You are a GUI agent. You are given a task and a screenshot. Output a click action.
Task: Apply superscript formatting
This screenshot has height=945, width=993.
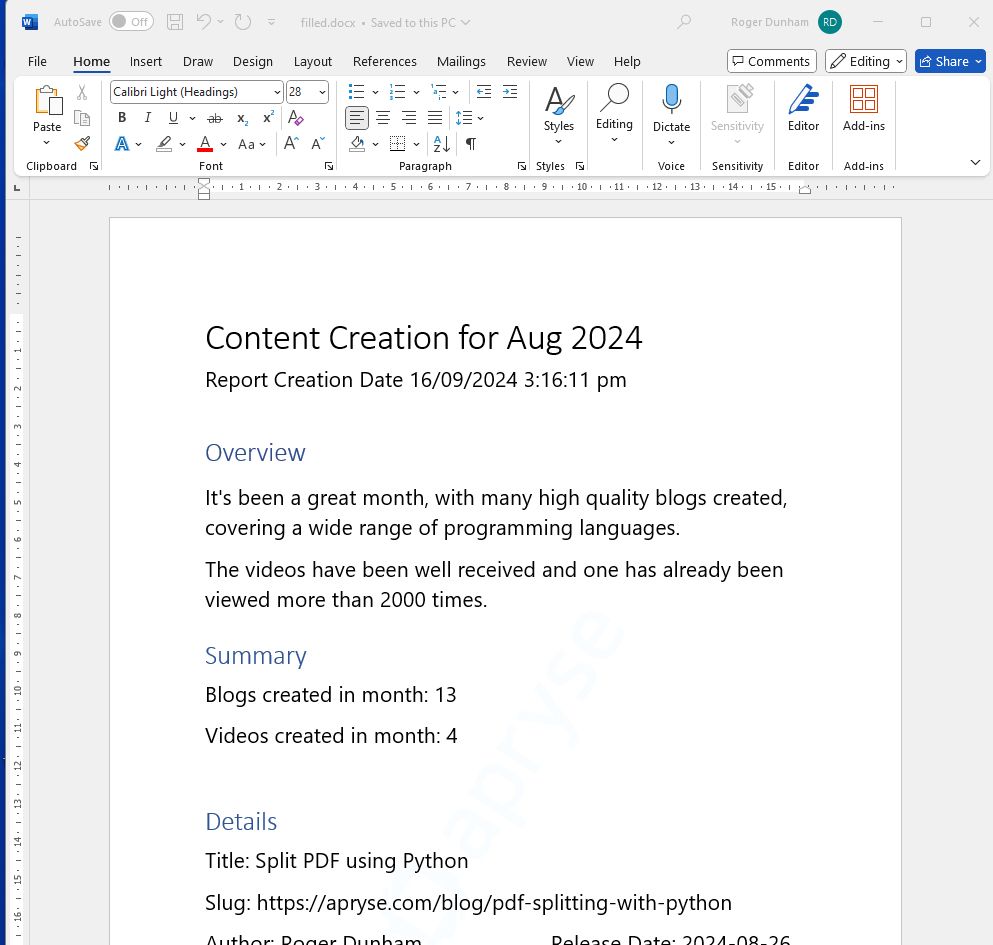point(268,118)
